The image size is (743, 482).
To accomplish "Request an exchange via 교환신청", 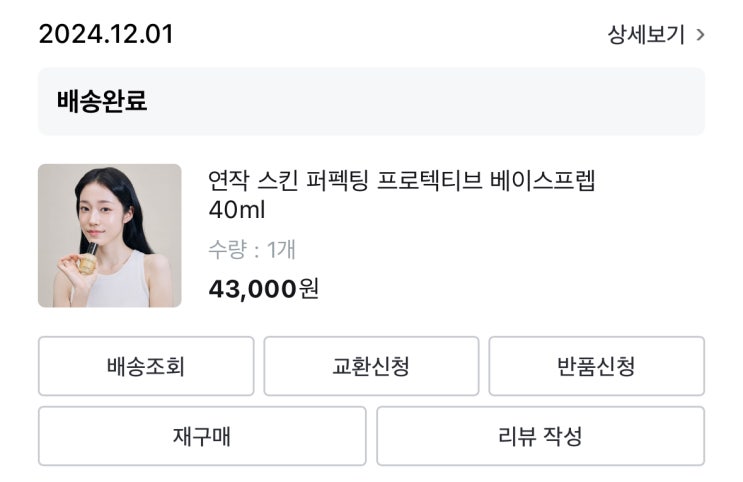I will tap(371, 366).
